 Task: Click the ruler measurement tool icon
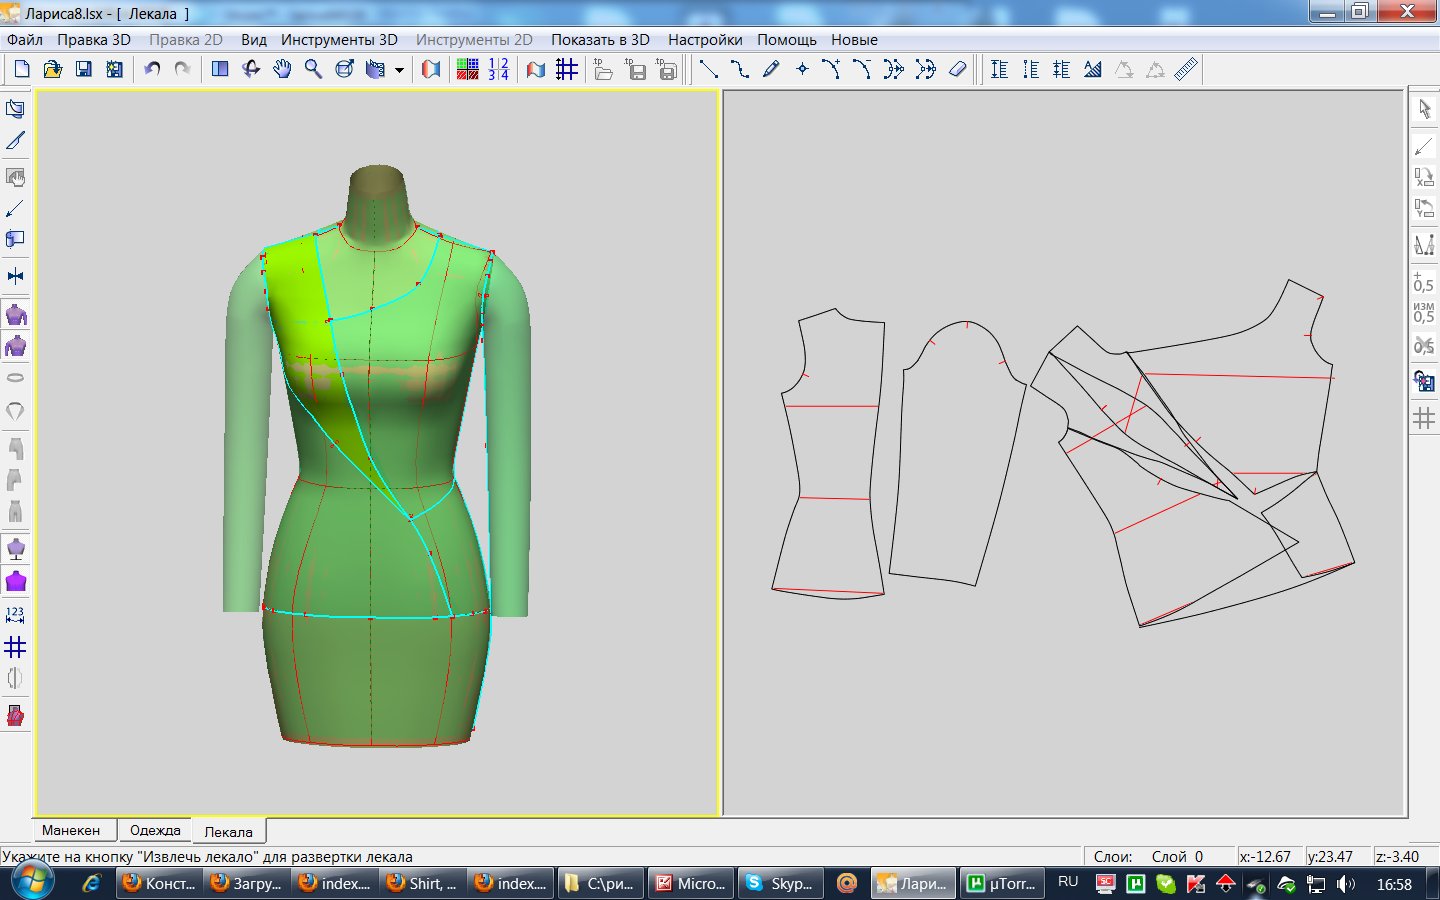[x=1186, y=69]
